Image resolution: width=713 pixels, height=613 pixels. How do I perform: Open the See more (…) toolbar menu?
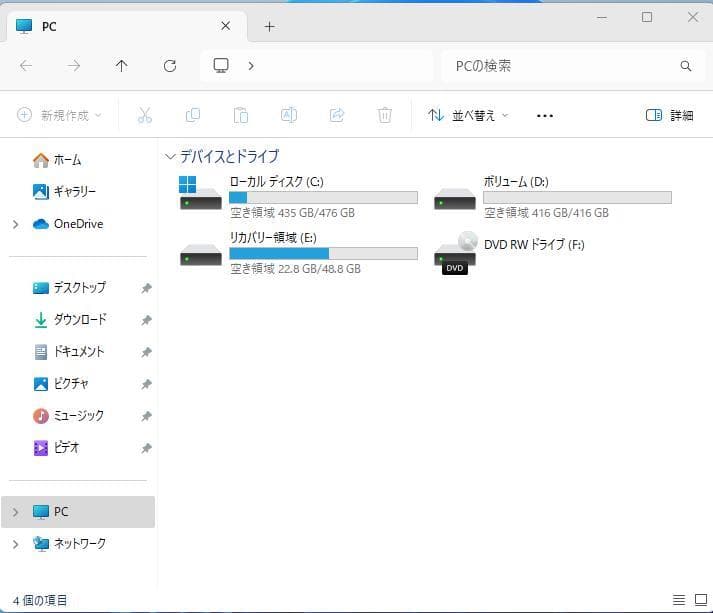(x=545, y=115)
